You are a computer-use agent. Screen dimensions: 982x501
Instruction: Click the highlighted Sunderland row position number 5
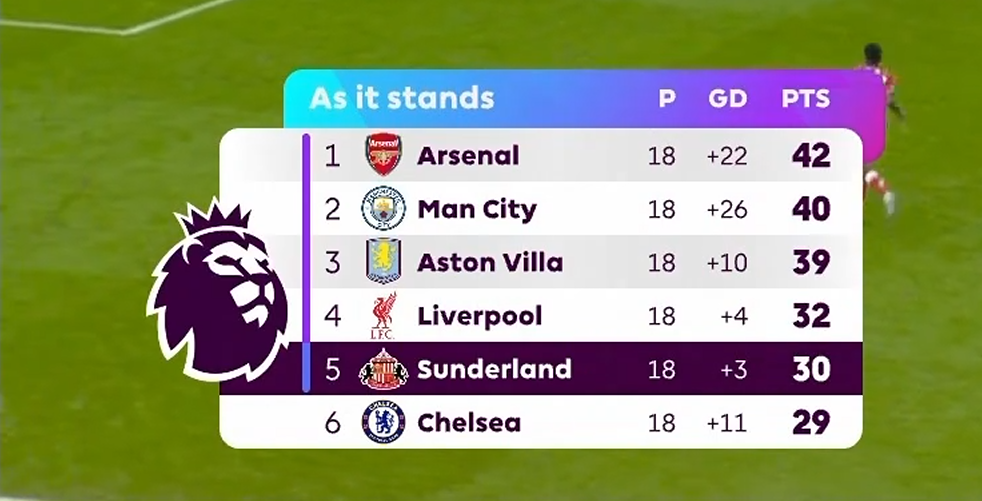click(333, 369)
